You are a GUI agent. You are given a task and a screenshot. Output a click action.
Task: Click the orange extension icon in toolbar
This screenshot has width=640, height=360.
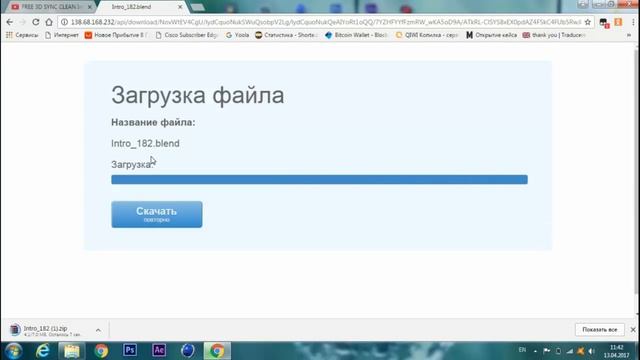pyautogui.click(x=618, y=22)
